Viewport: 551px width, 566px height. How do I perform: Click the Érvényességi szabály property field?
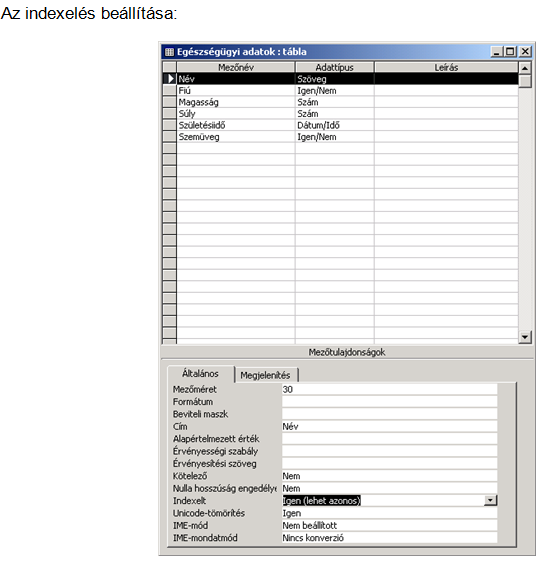pos(389,451)
